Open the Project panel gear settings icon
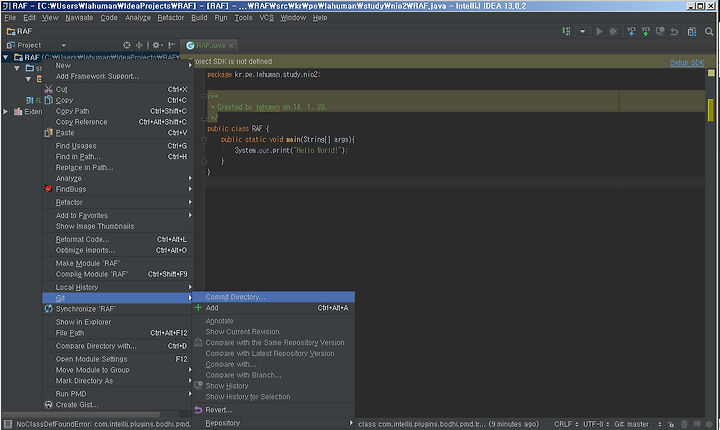 (158, 45)
